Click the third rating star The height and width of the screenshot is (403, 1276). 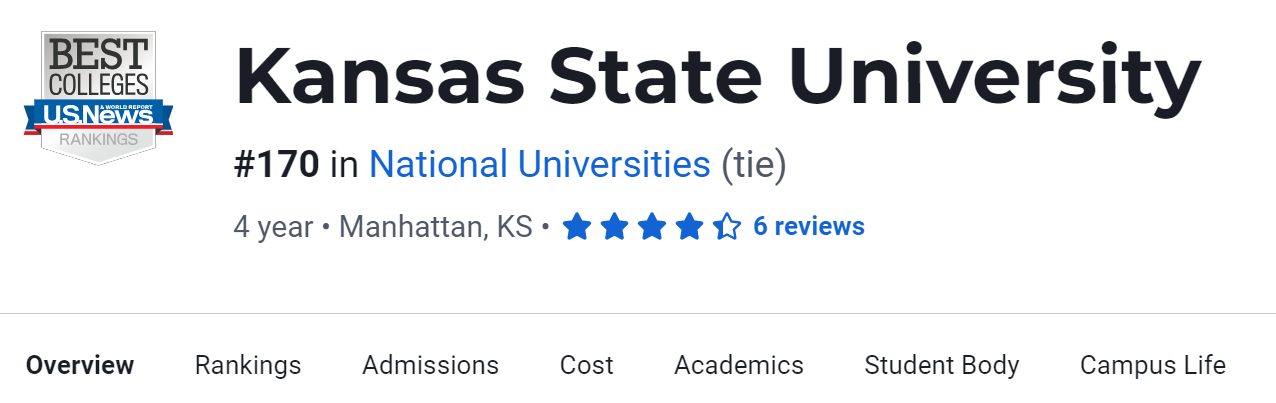point(652,228)
